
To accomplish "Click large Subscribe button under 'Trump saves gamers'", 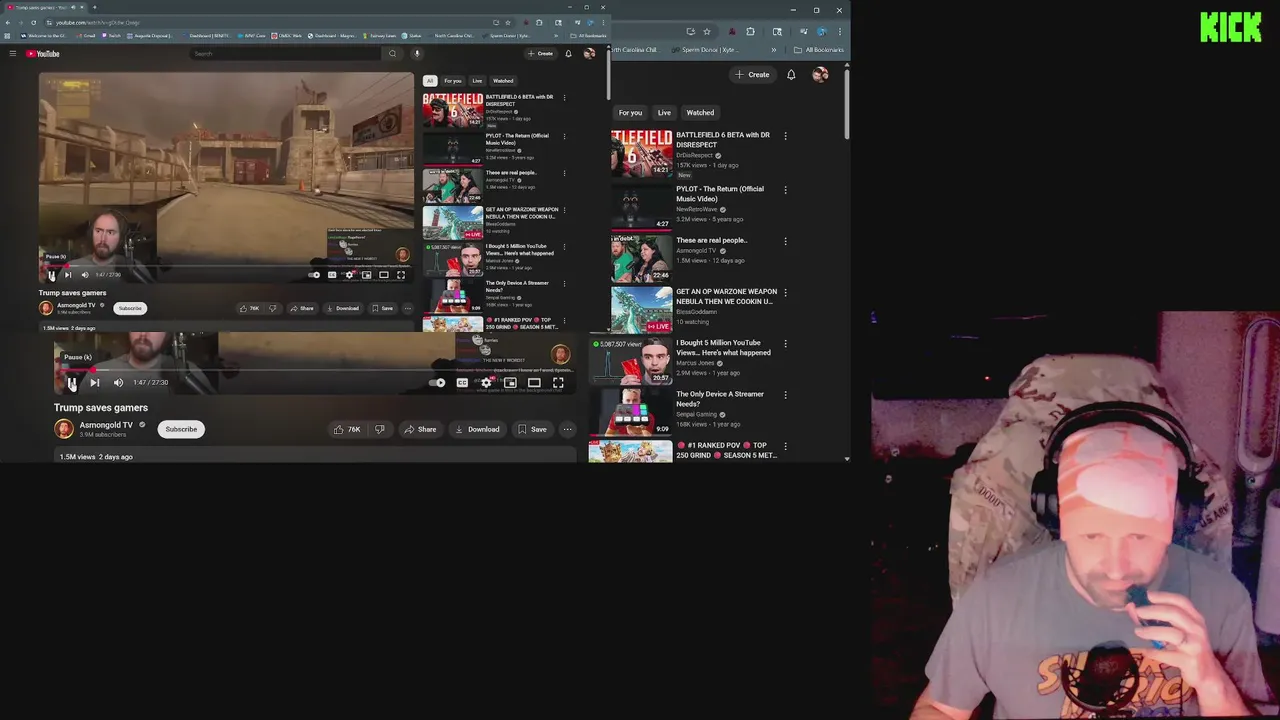I will [x=181, y=429].
